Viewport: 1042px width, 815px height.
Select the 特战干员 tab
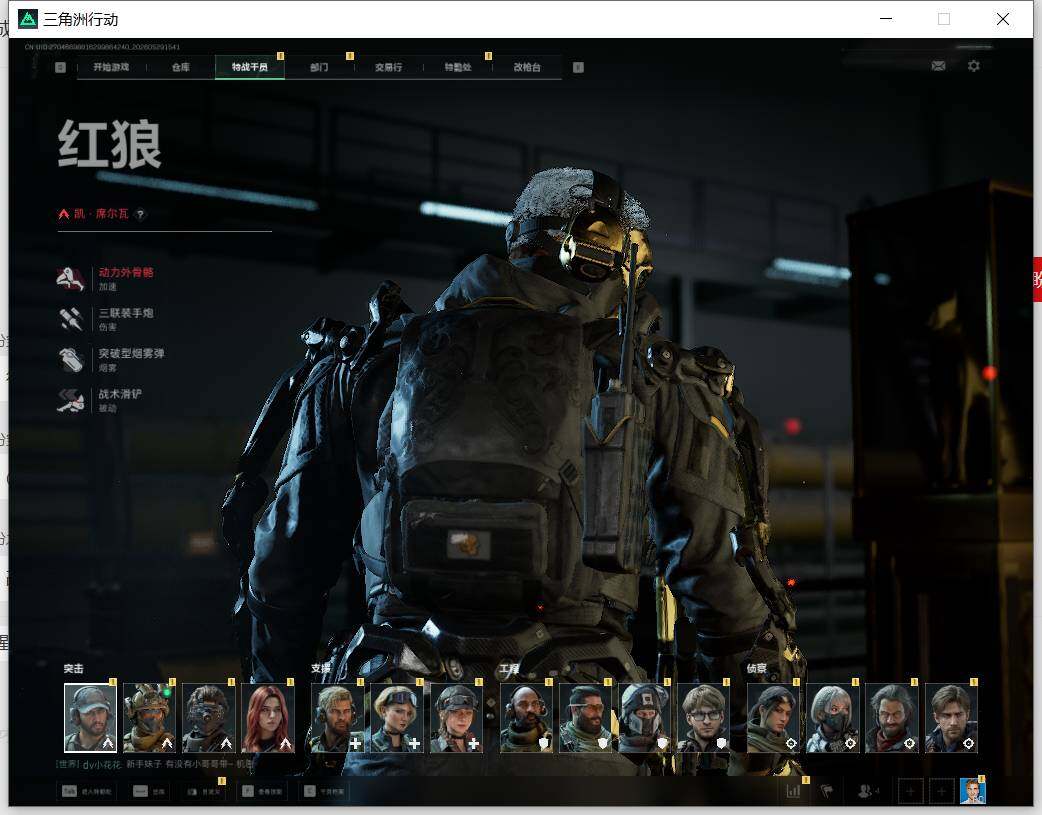(x=250, y=67)
